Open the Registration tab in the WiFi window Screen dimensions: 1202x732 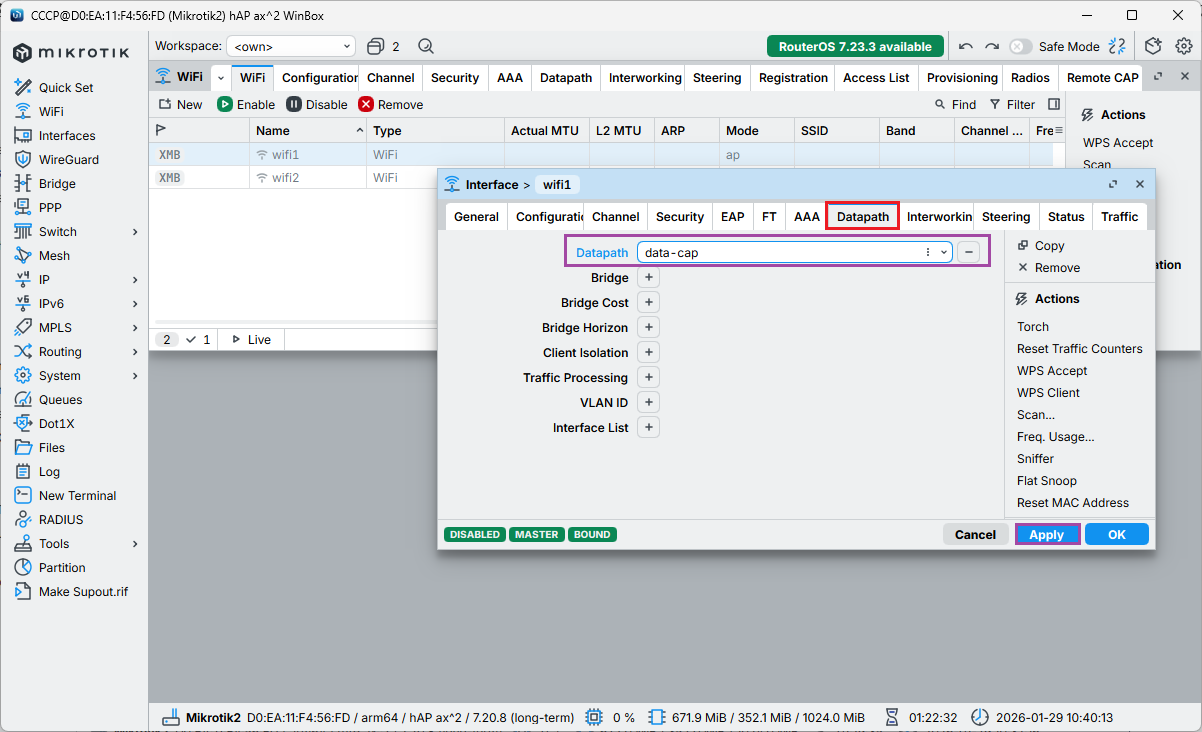pos(793,78)
